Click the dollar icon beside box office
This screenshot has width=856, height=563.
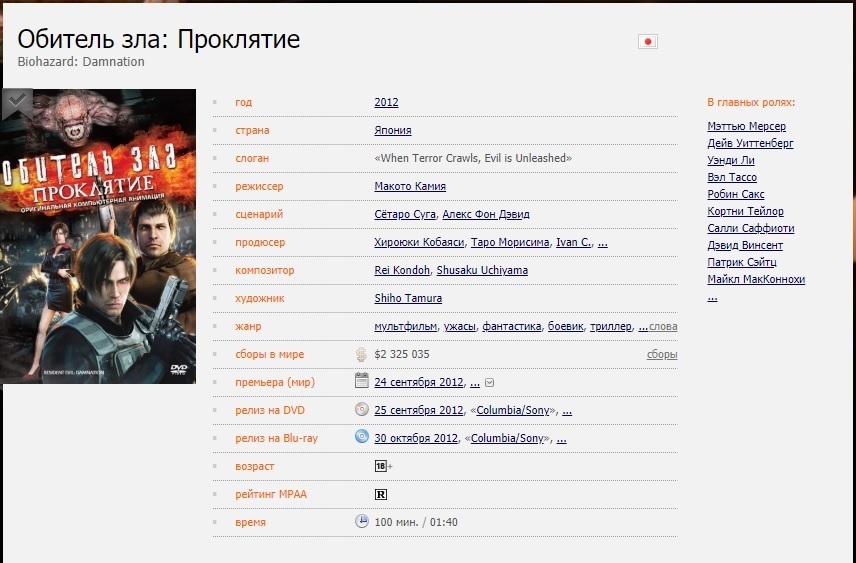pos(362,354)
